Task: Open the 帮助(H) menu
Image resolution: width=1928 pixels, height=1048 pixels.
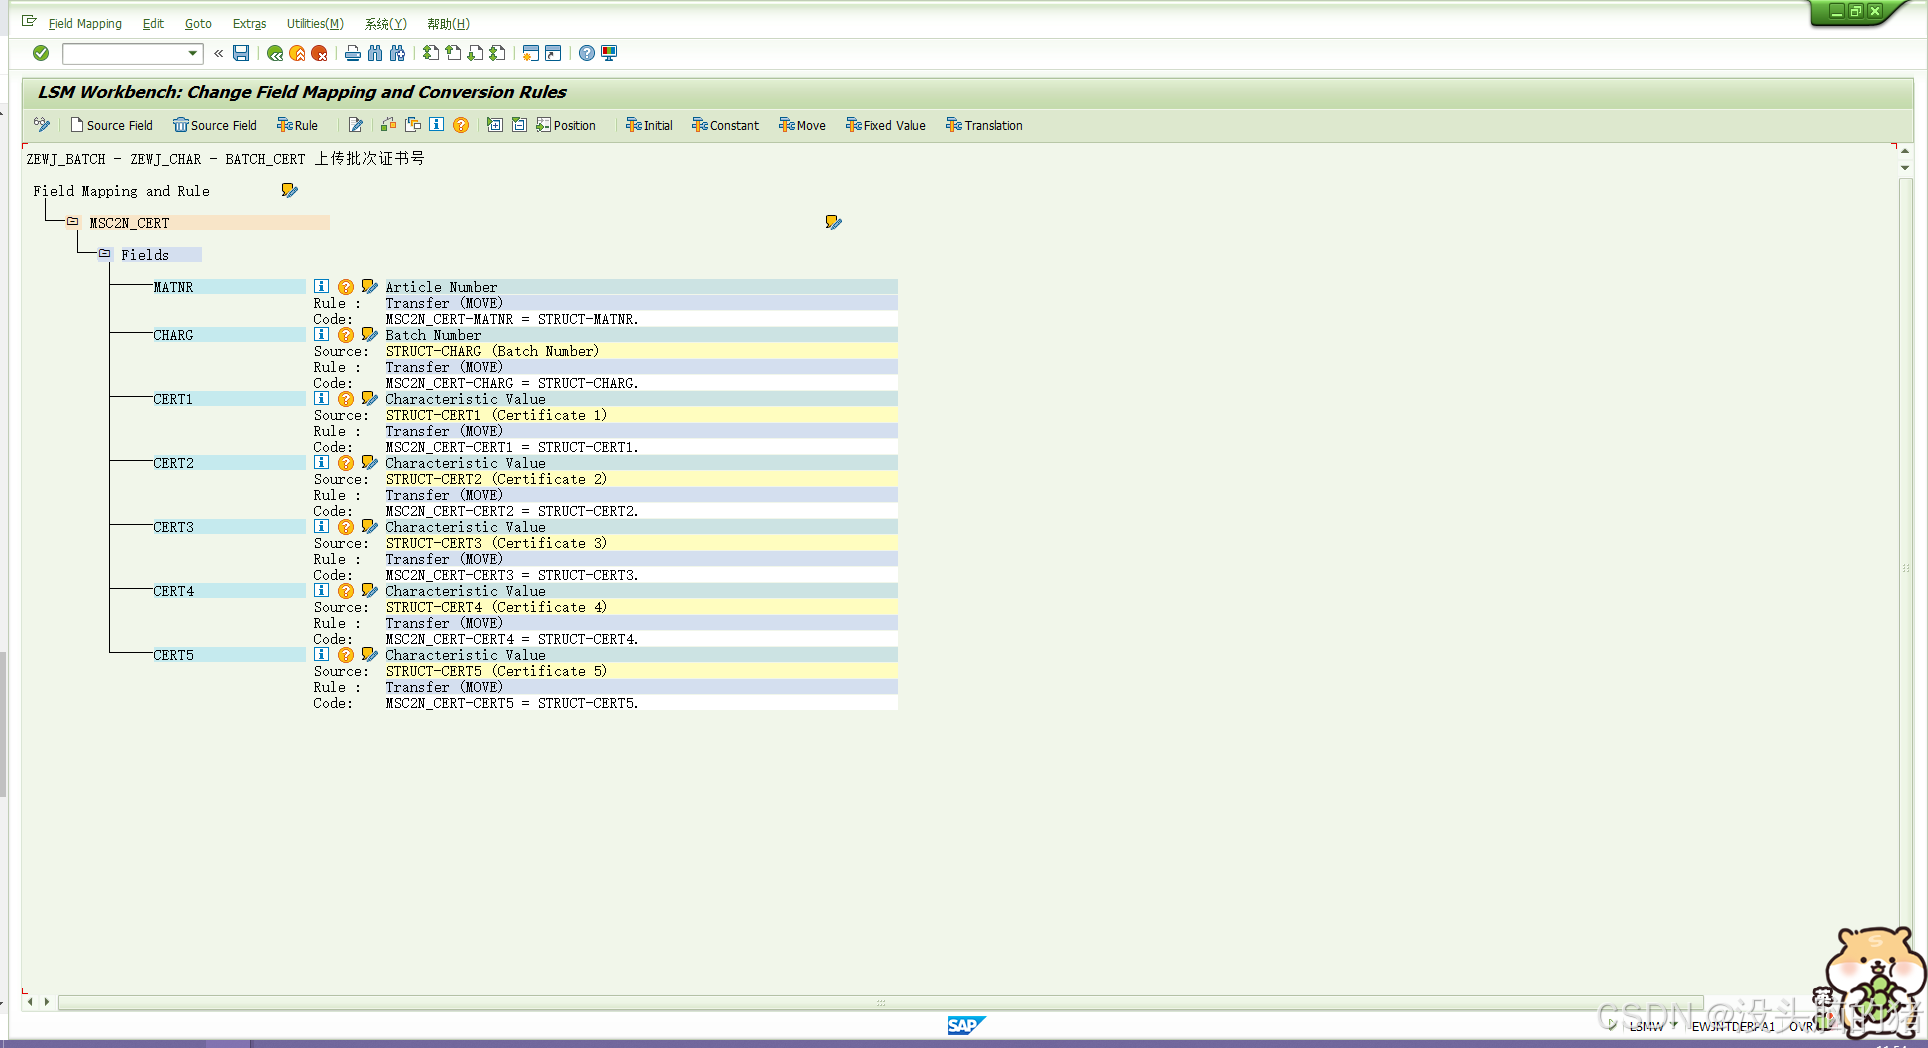Action: pos(448,24)
